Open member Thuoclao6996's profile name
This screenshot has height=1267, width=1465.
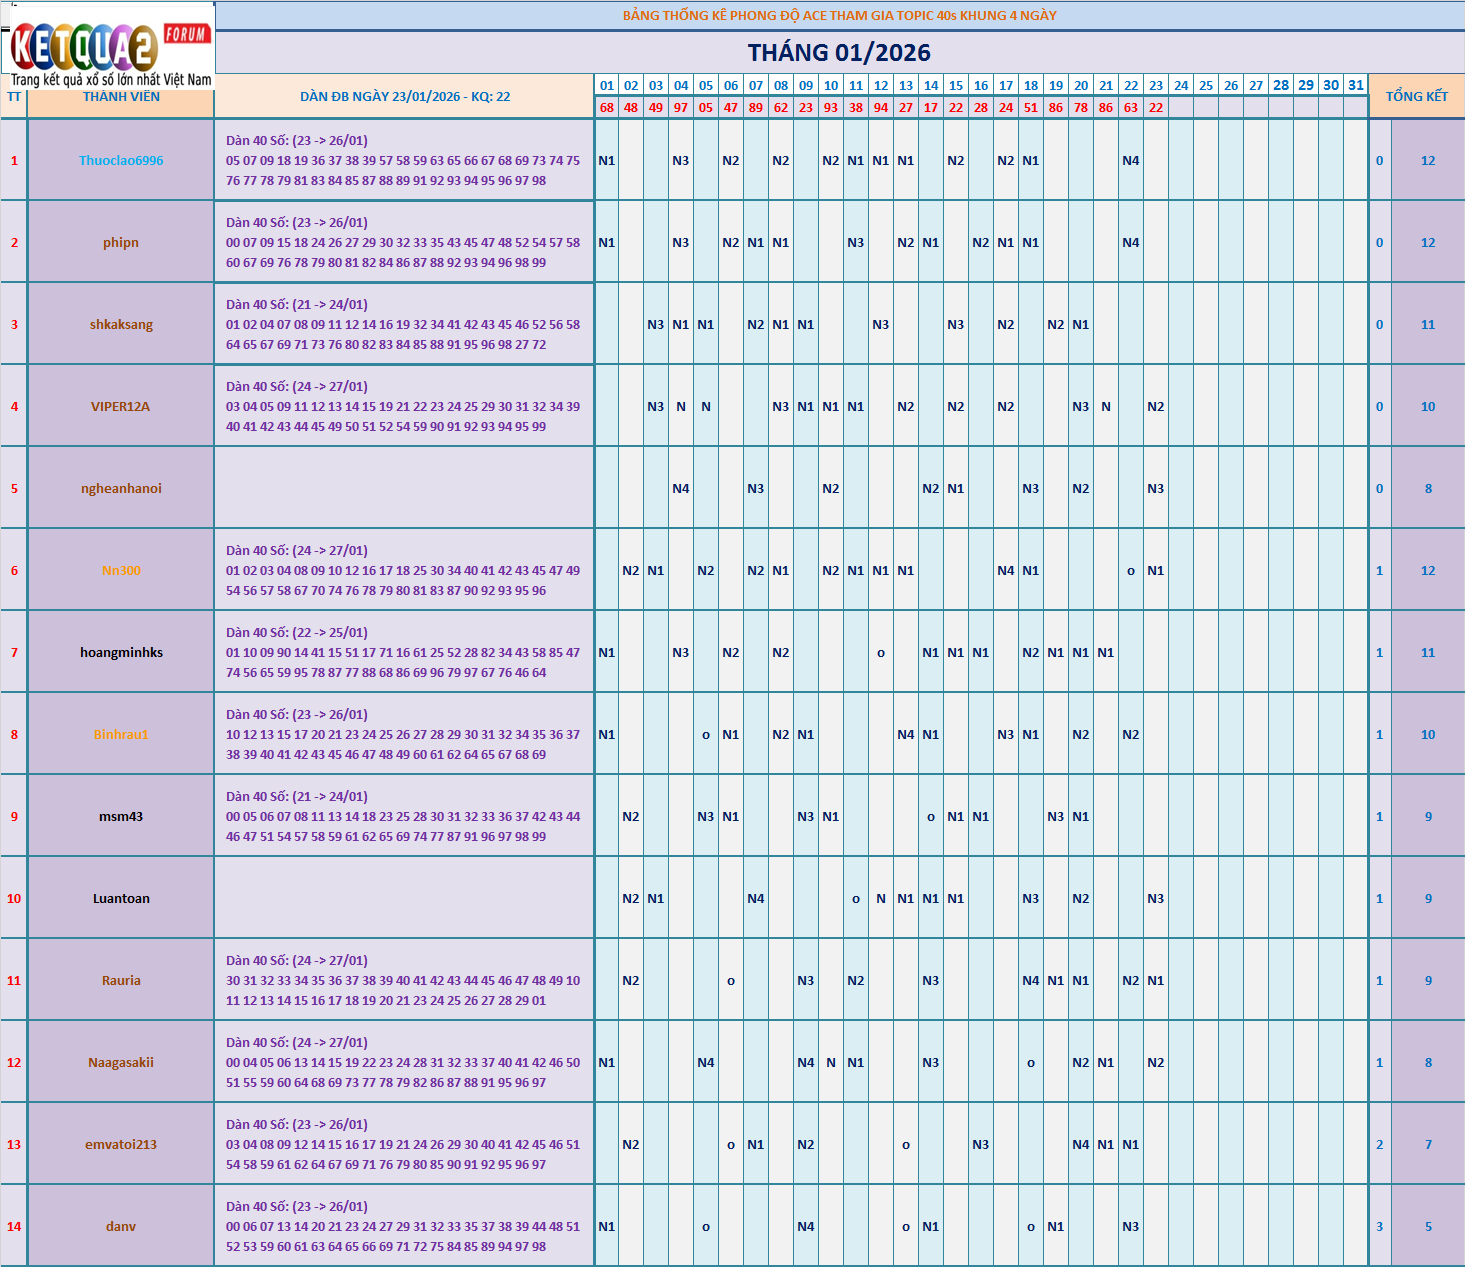[121, 161]
